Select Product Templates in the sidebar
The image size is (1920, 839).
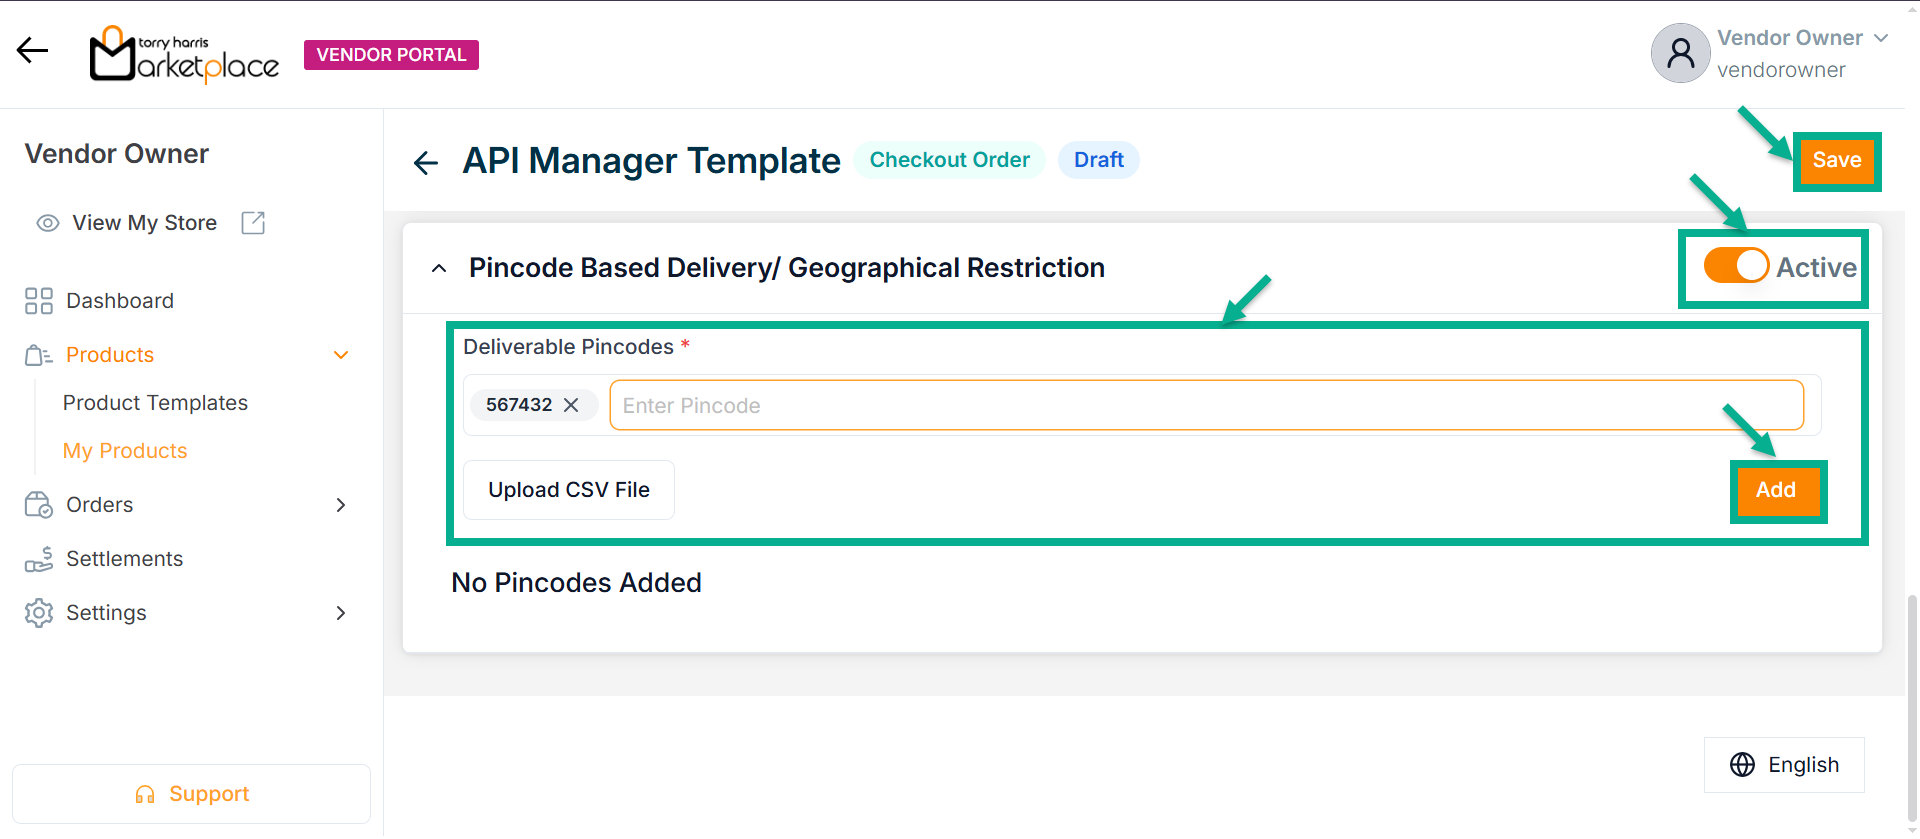[155, 403]
